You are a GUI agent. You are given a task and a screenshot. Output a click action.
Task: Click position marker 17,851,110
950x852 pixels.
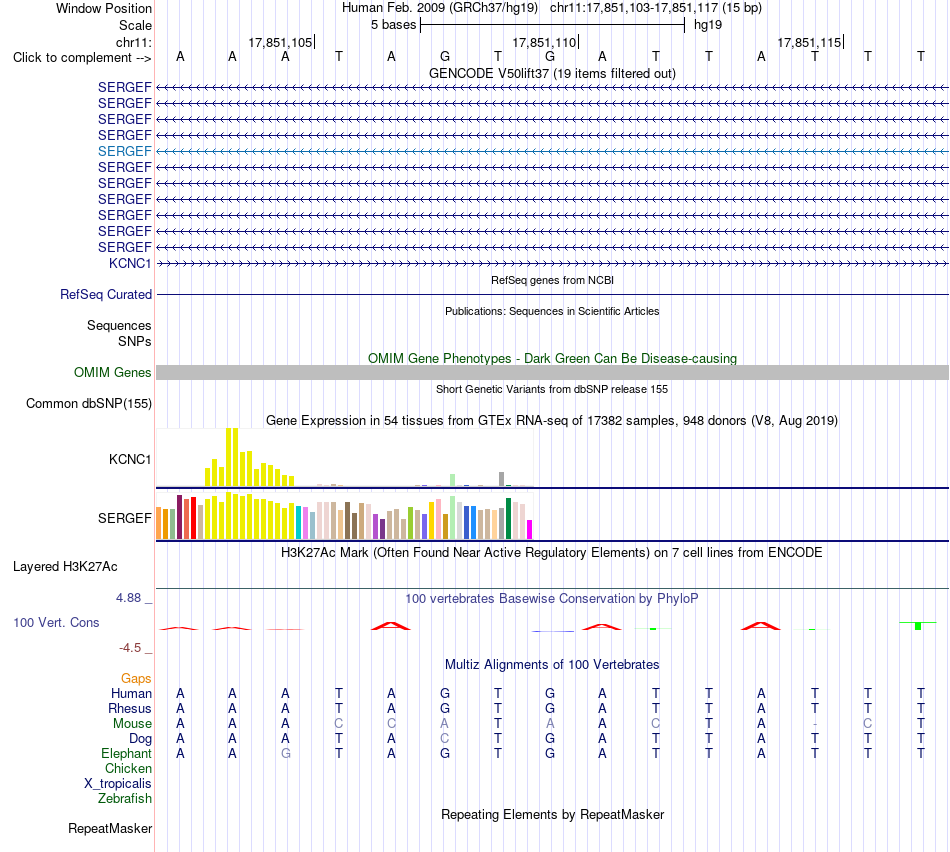[545, 42]
